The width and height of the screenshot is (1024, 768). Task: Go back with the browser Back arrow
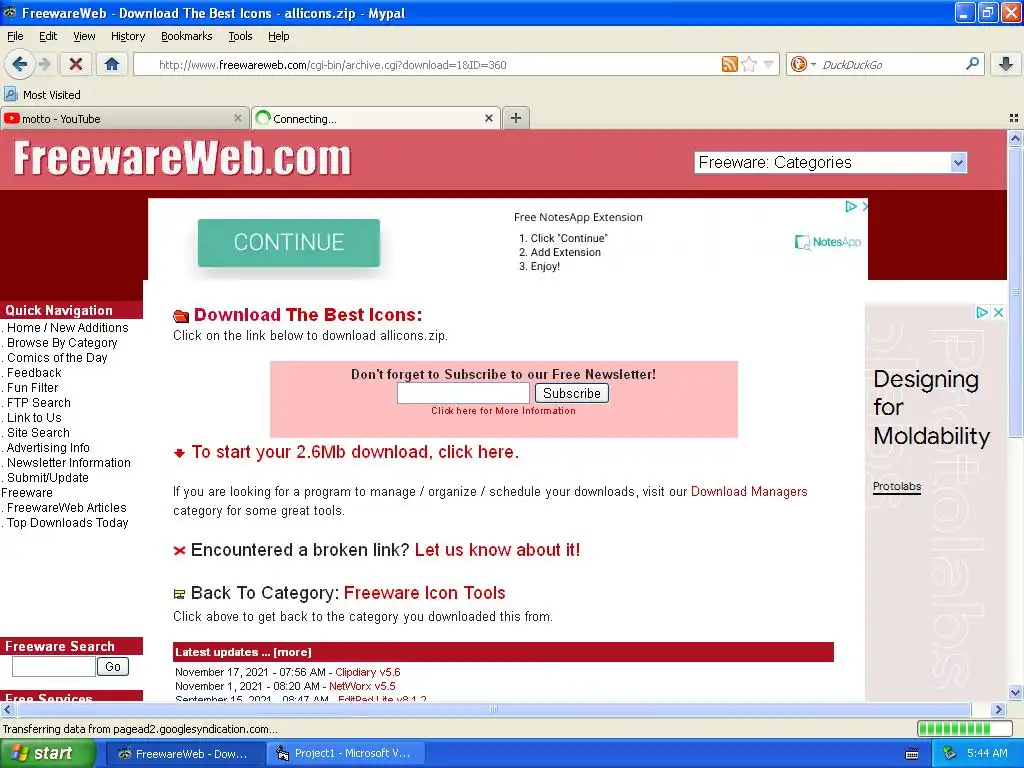coord(19,64)
